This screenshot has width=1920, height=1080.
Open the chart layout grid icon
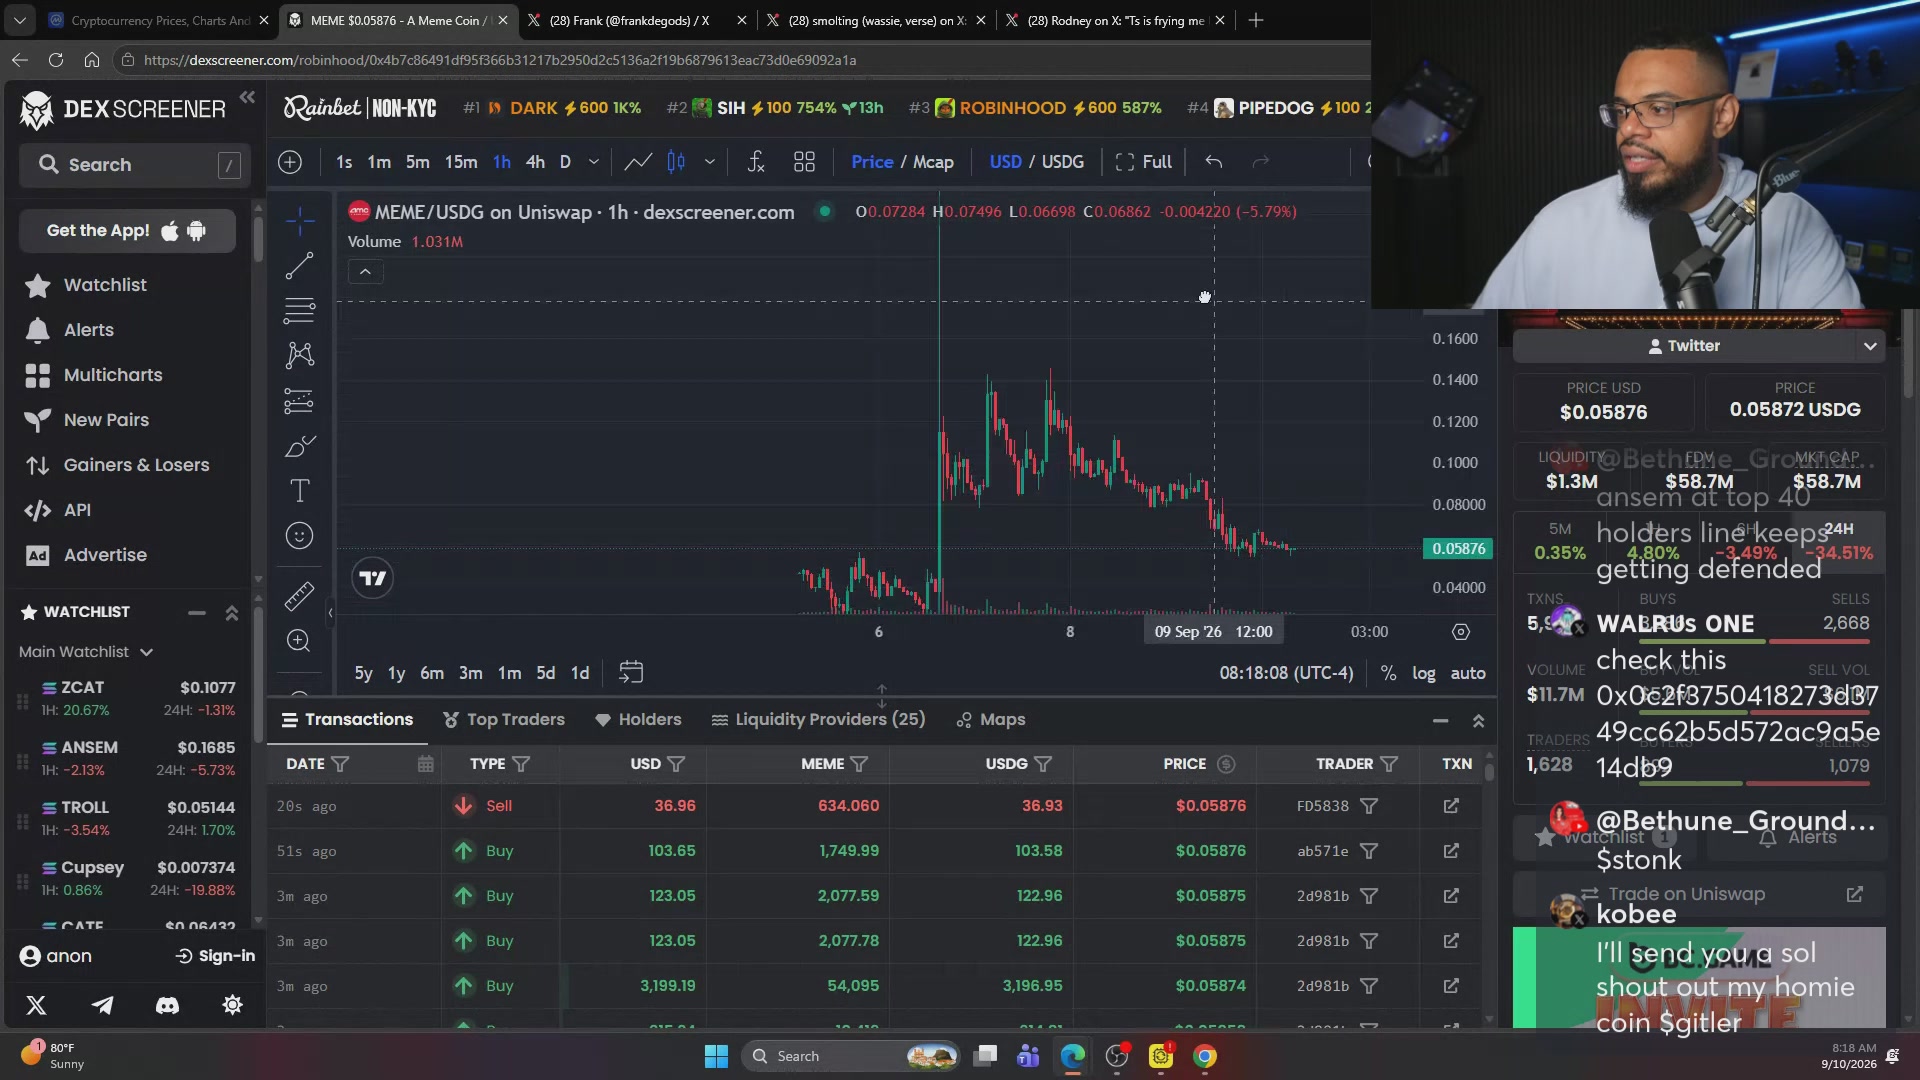(x=804, y=162)
